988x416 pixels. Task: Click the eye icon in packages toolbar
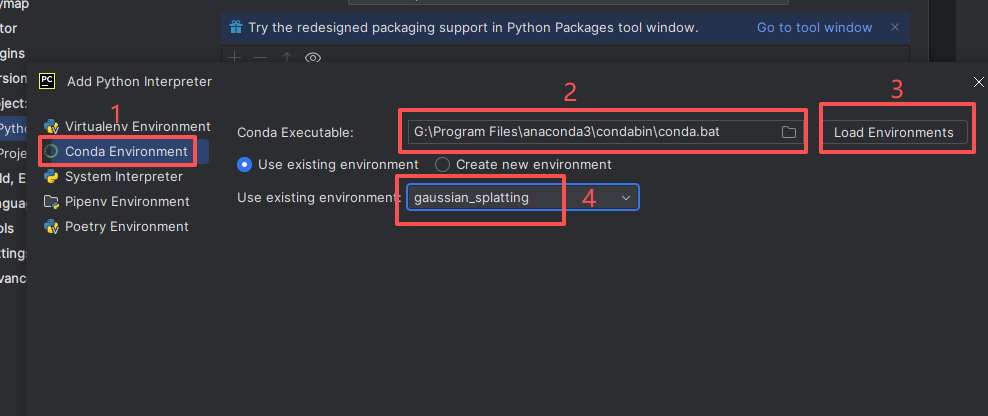point(313,58)
